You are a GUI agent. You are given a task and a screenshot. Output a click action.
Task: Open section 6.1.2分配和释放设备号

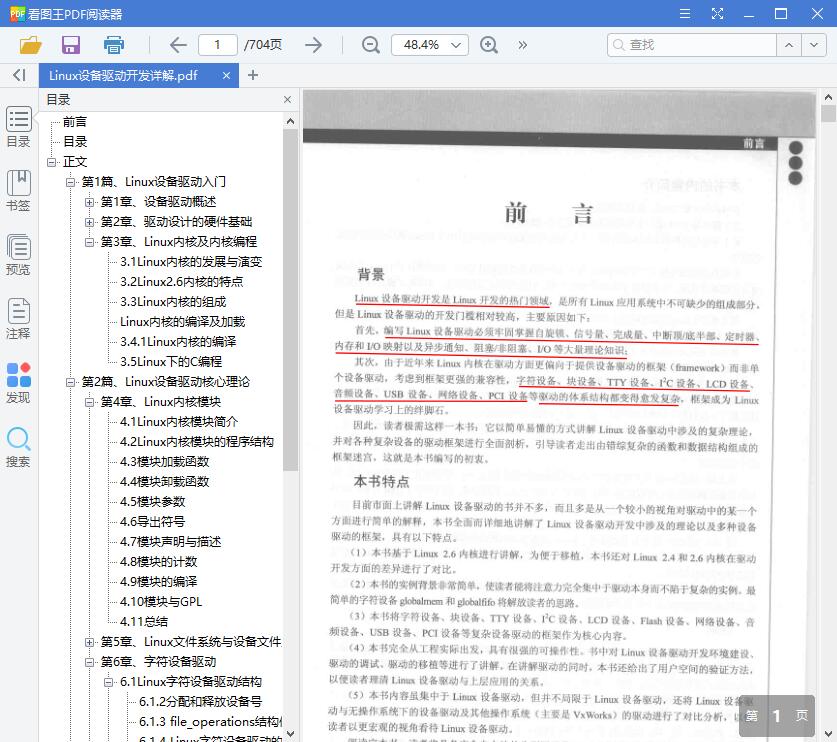[200, 701]
